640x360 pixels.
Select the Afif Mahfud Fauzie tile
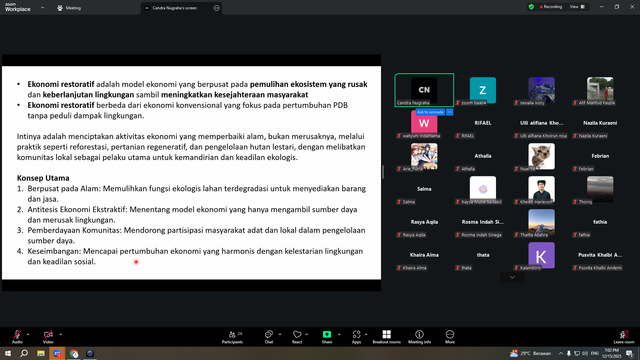tap(600, 90)
